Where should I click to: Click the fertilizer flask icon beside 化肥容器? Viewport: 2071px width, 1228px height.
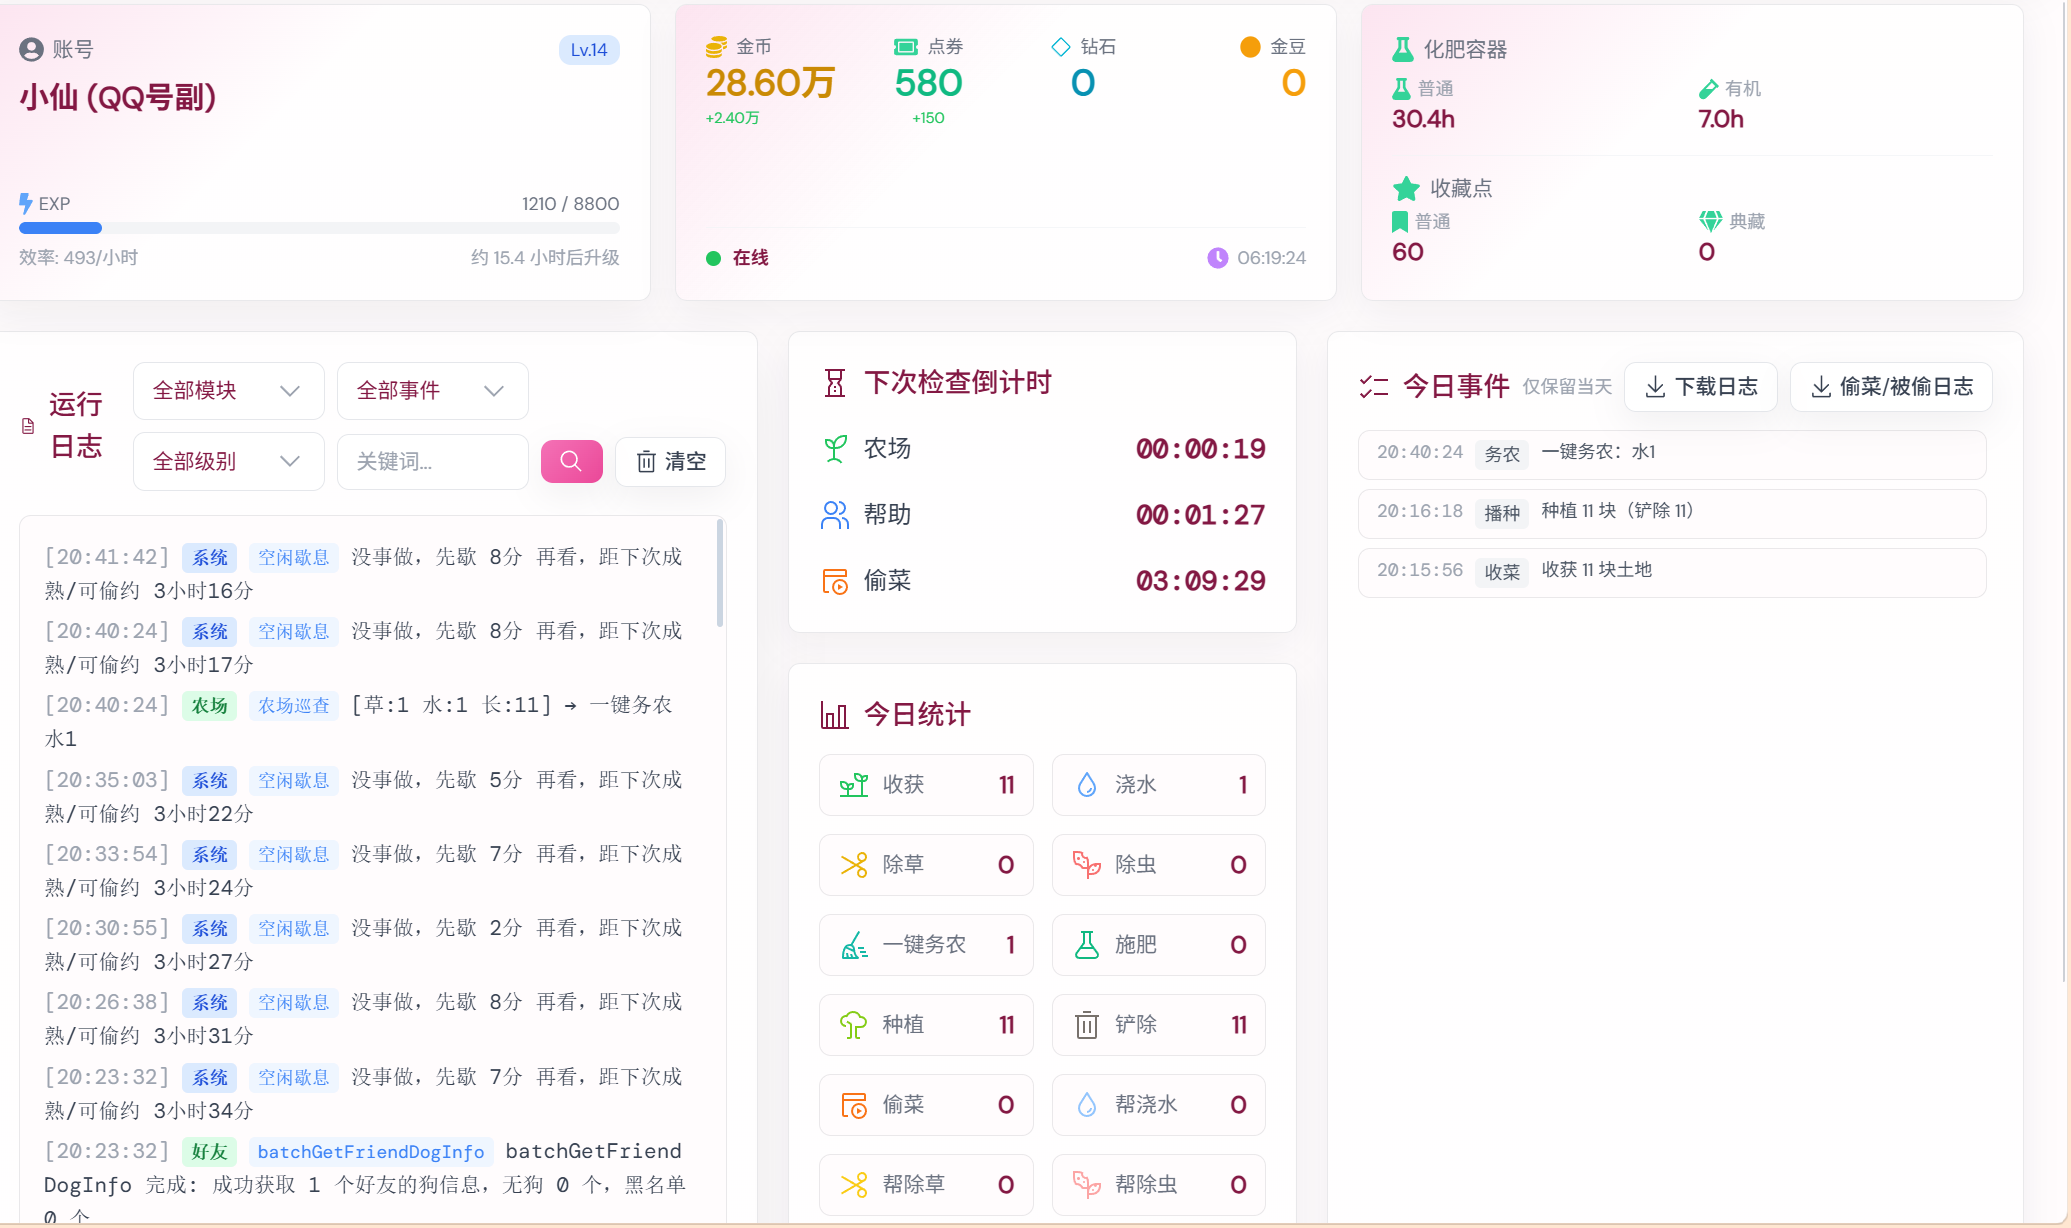pyautogui.click(x=1403, y=49)
